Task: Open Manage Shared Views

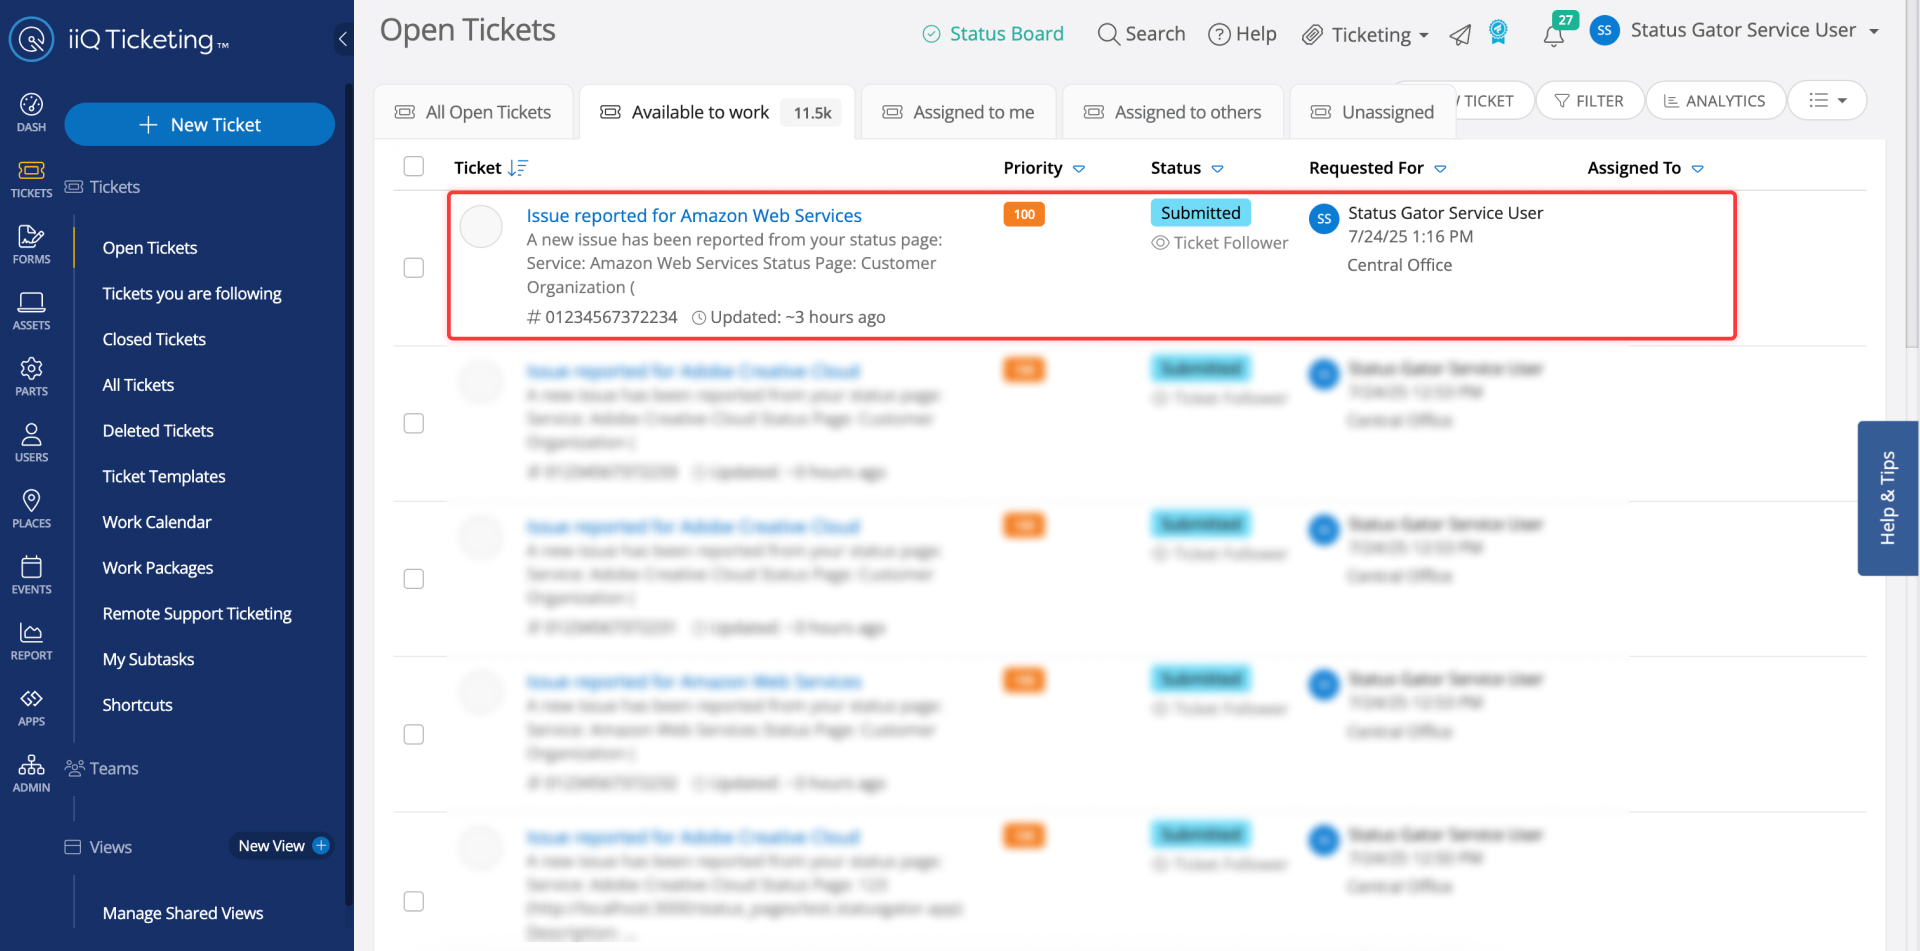Action: [183, 913]
